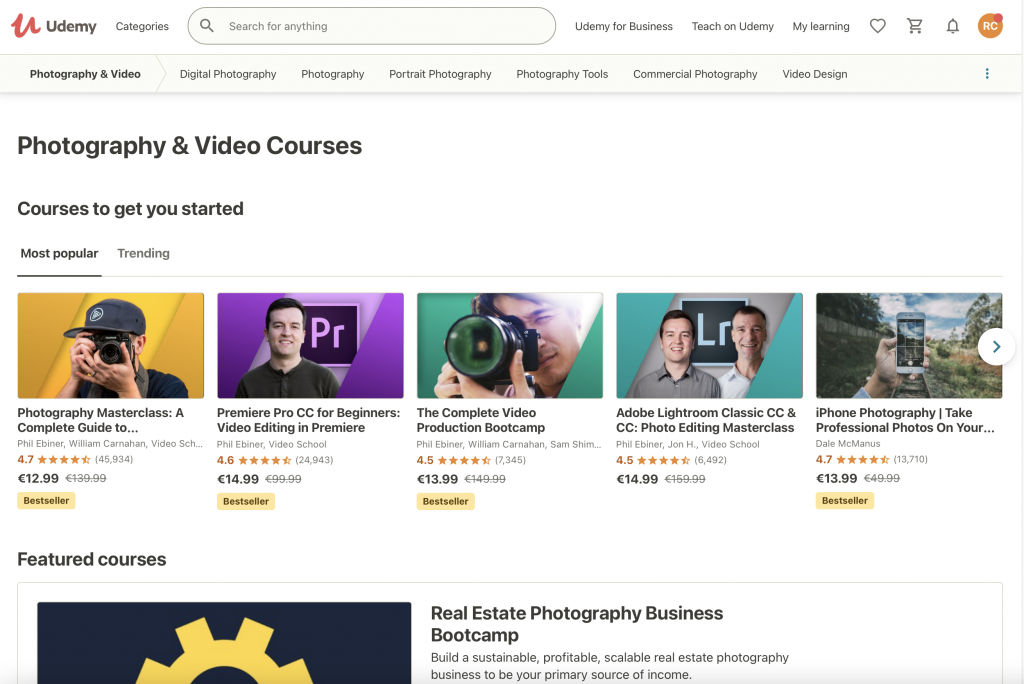Open Complete Video Production Bootcamp thumbnail
This screenshot has width=1024, height=684.
pyautogui.click(x=510, y=346)
